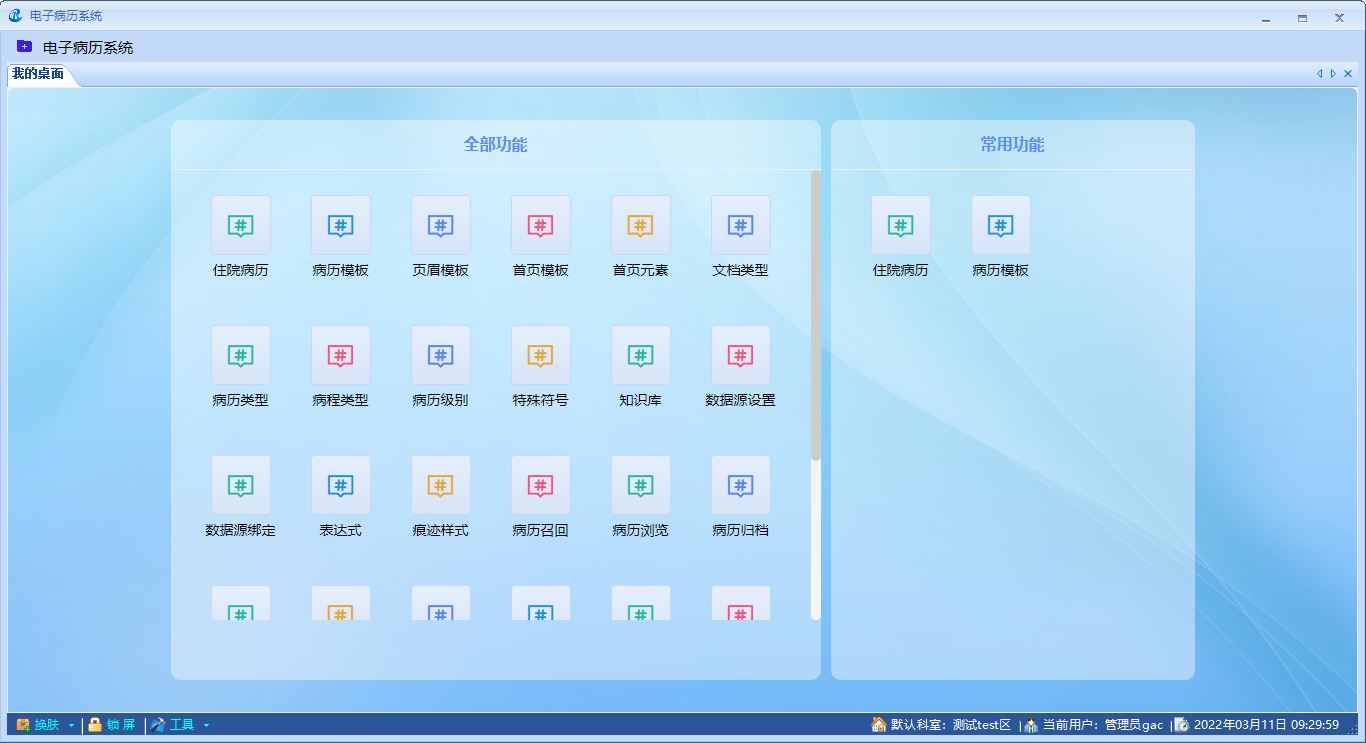Open the 数据源绑定 function icon
This screenshot has width=1366, height=743.
pos(241,486)
